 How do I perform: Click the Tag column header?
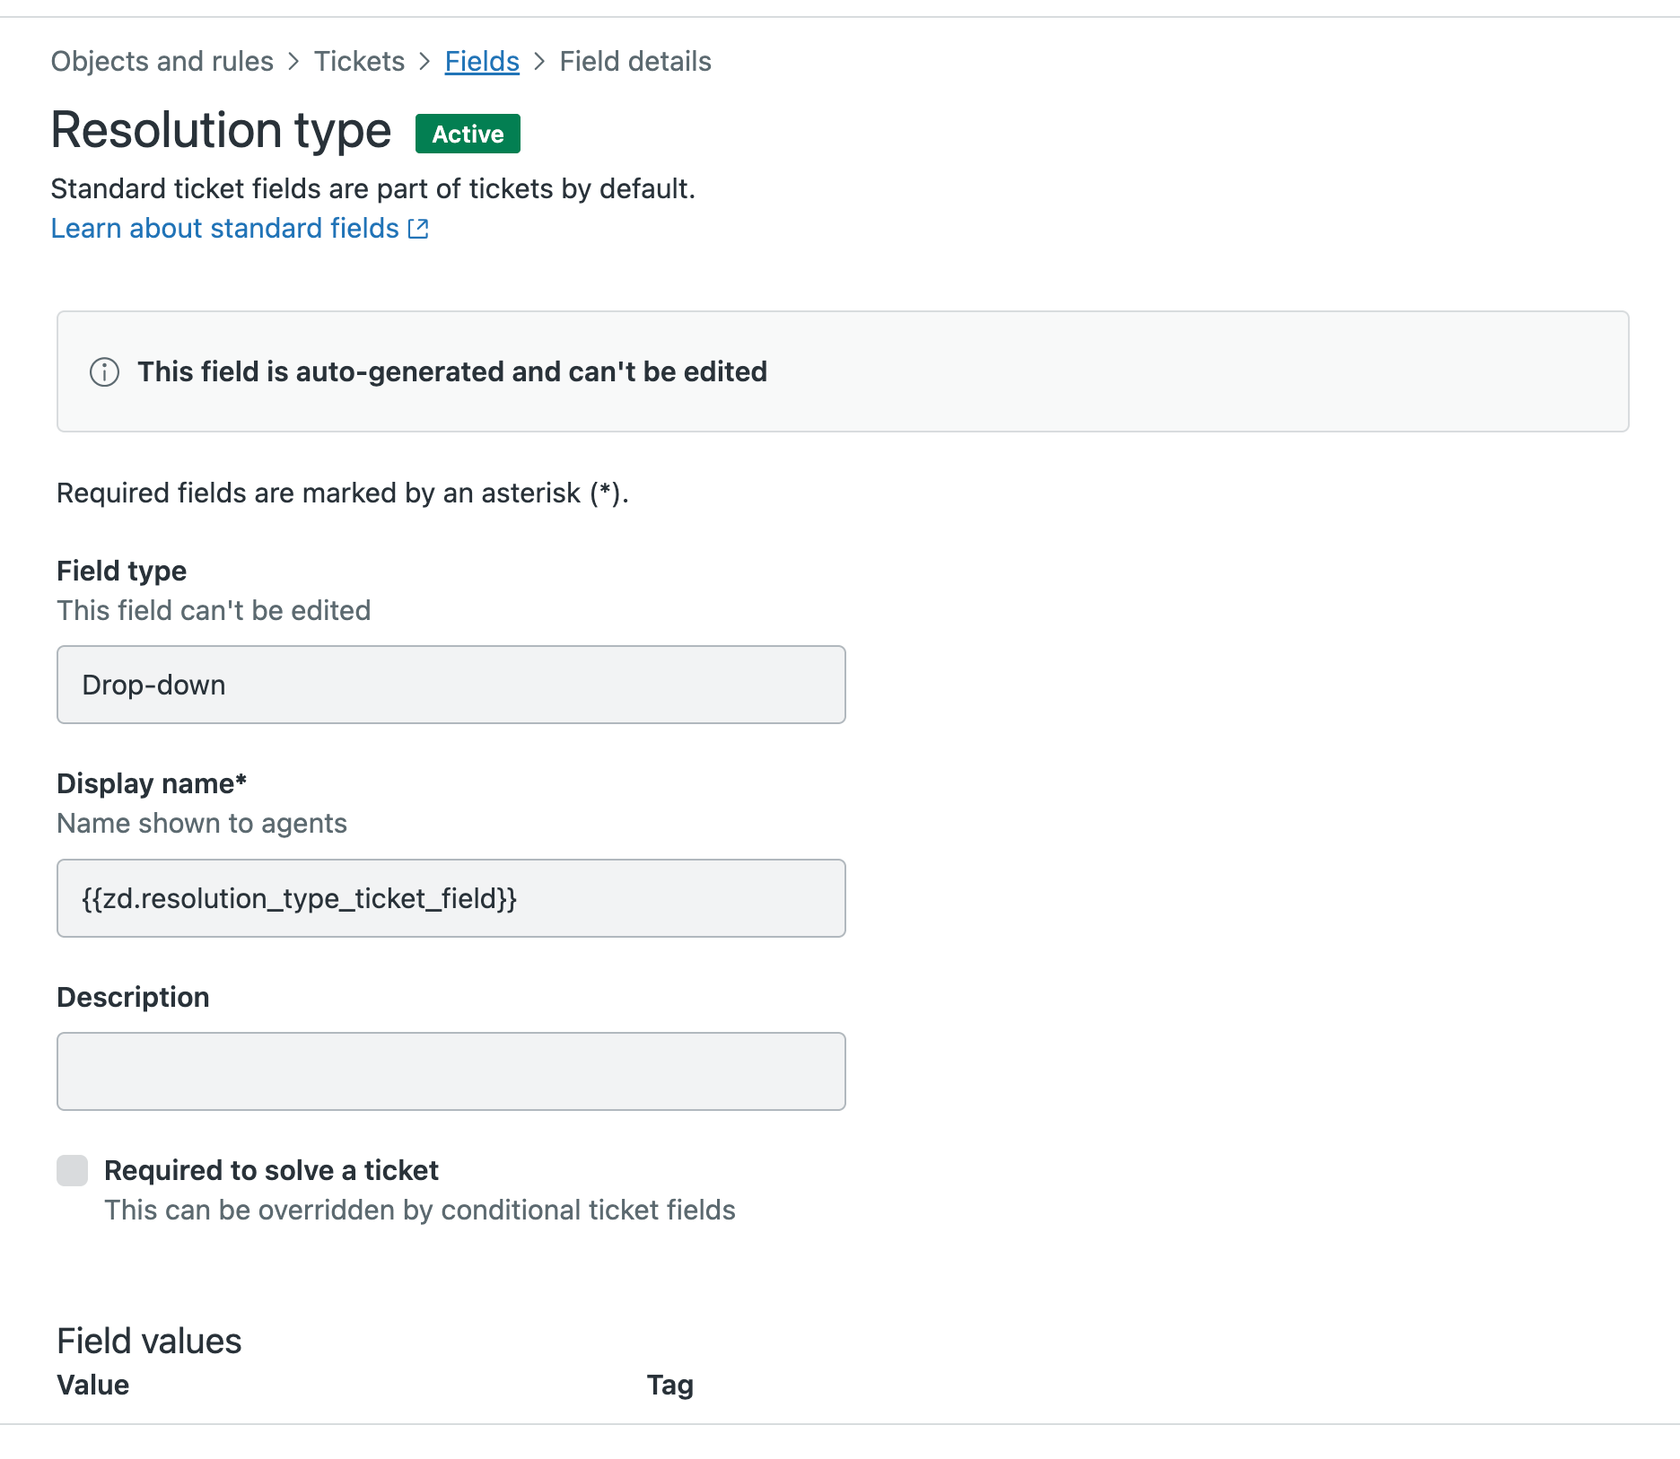(x=669, y=1385)
